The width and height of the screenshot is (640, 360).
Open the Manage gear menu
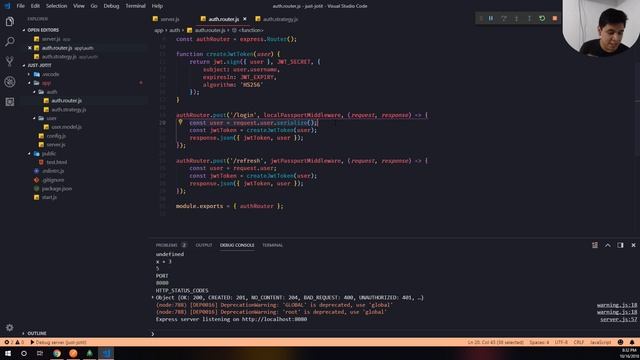pyautogui.click(x=10, y=327)
